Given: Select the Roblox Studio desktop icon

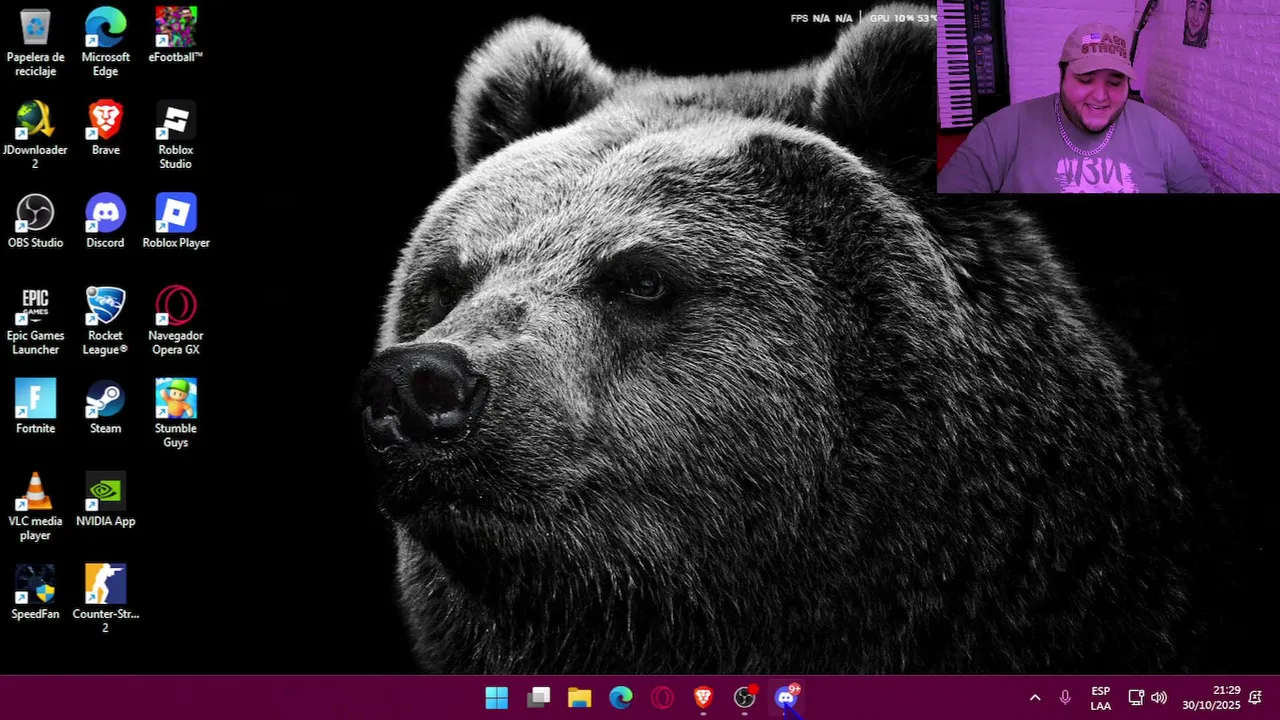Looking at the screenshot, I should point(175,135).
